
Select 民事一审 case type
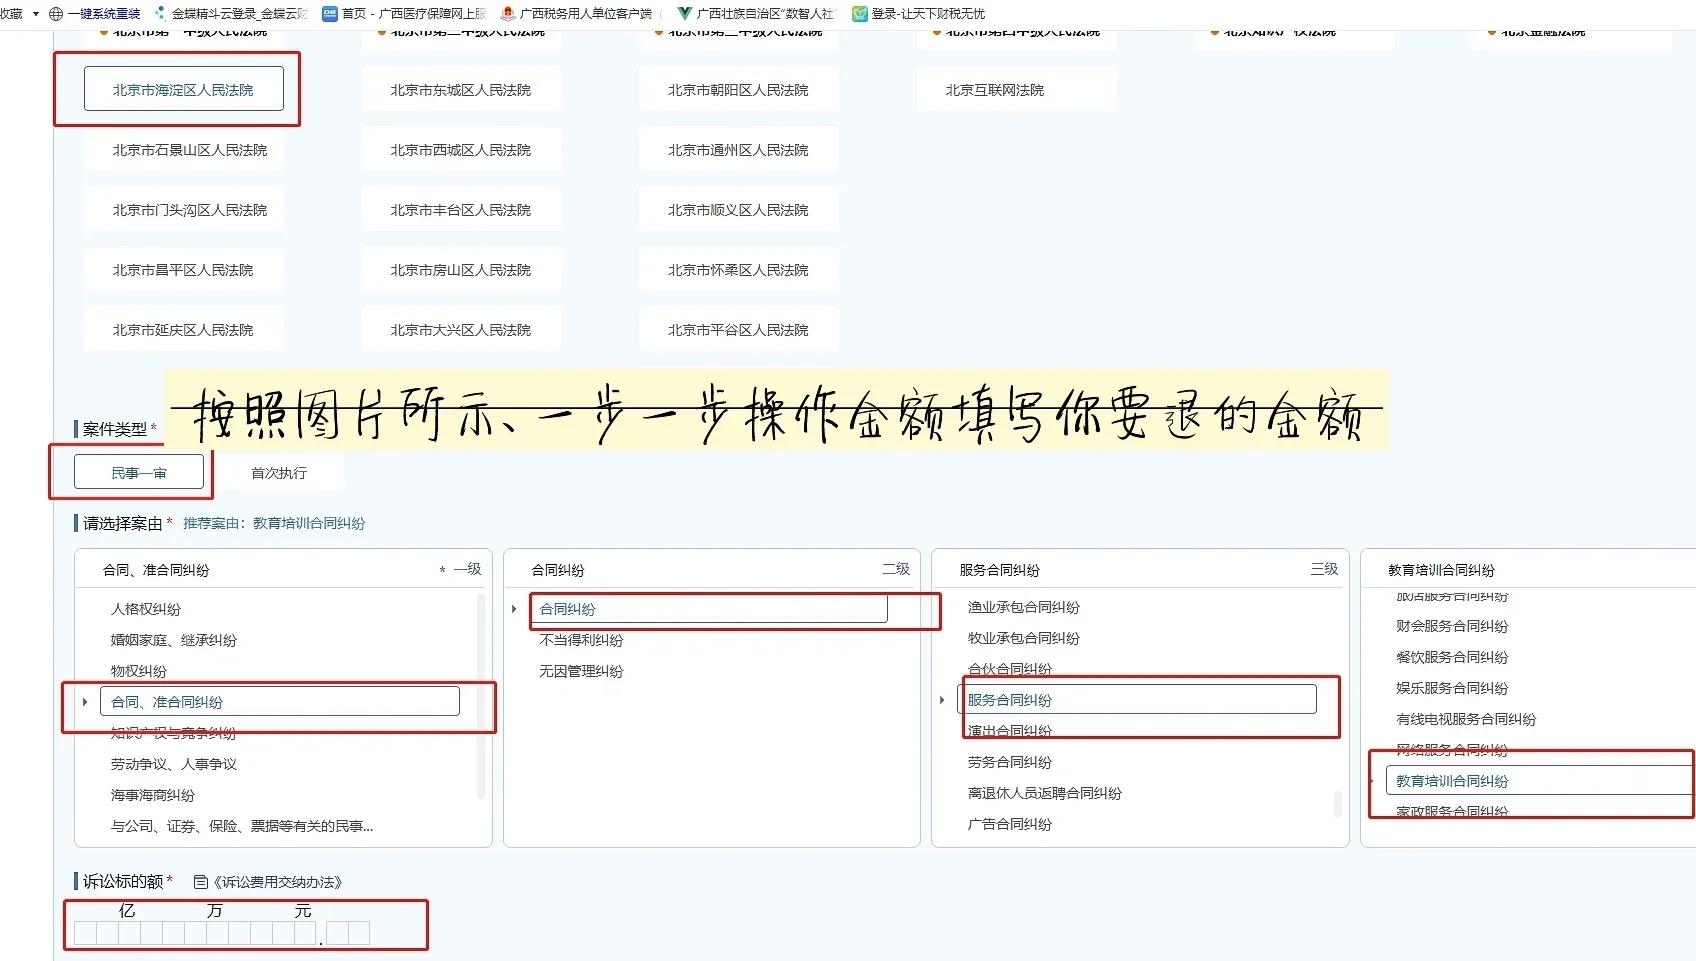pos(139,472)
